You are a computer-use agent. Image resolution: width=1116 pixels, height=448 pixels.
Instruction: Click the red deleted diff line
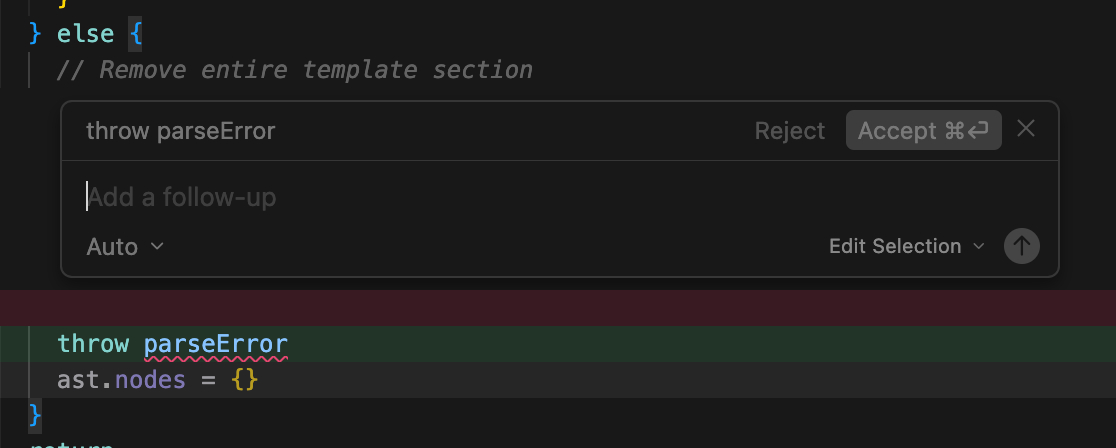558,306
